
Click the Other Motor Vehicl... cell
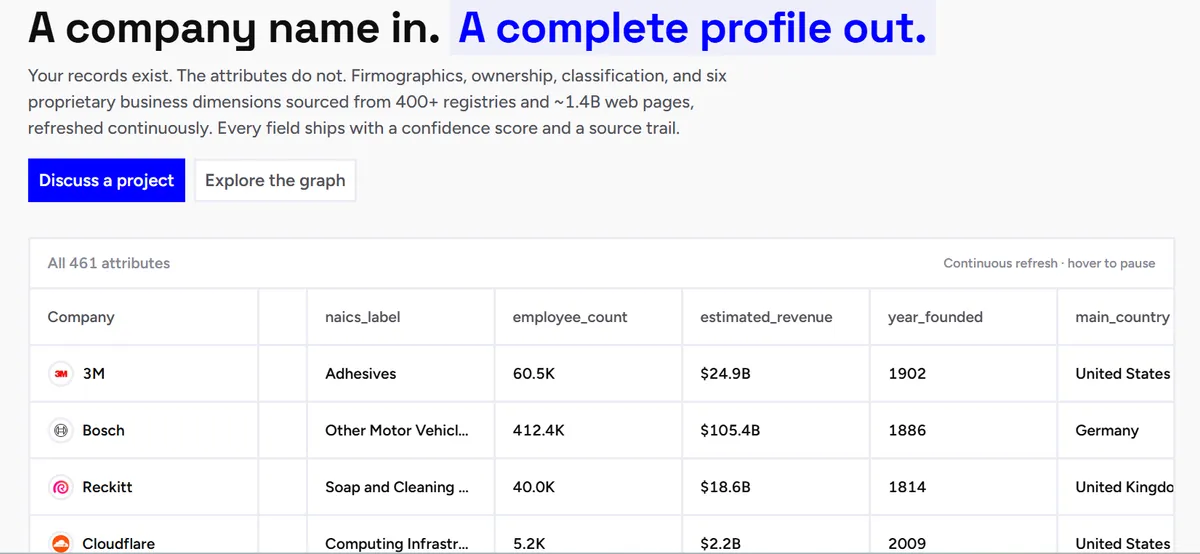[x=401, y=431]
